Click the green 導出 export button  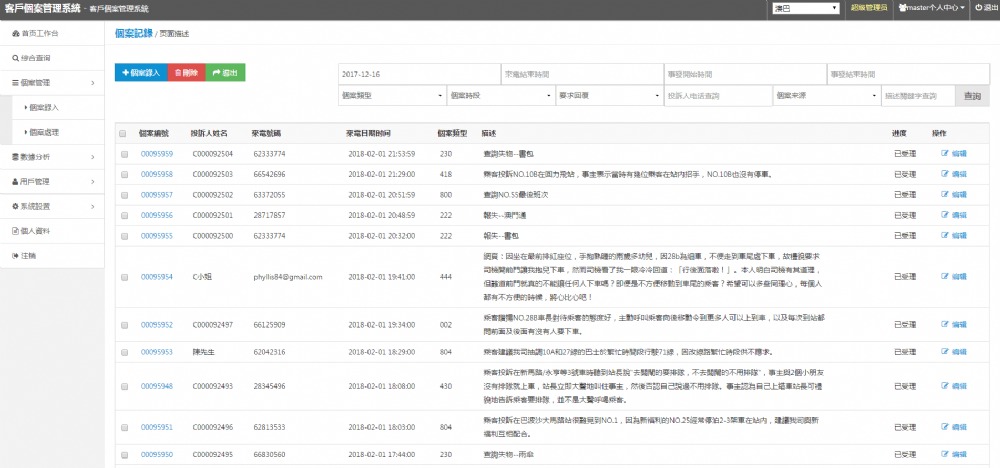tap(225, 73)
